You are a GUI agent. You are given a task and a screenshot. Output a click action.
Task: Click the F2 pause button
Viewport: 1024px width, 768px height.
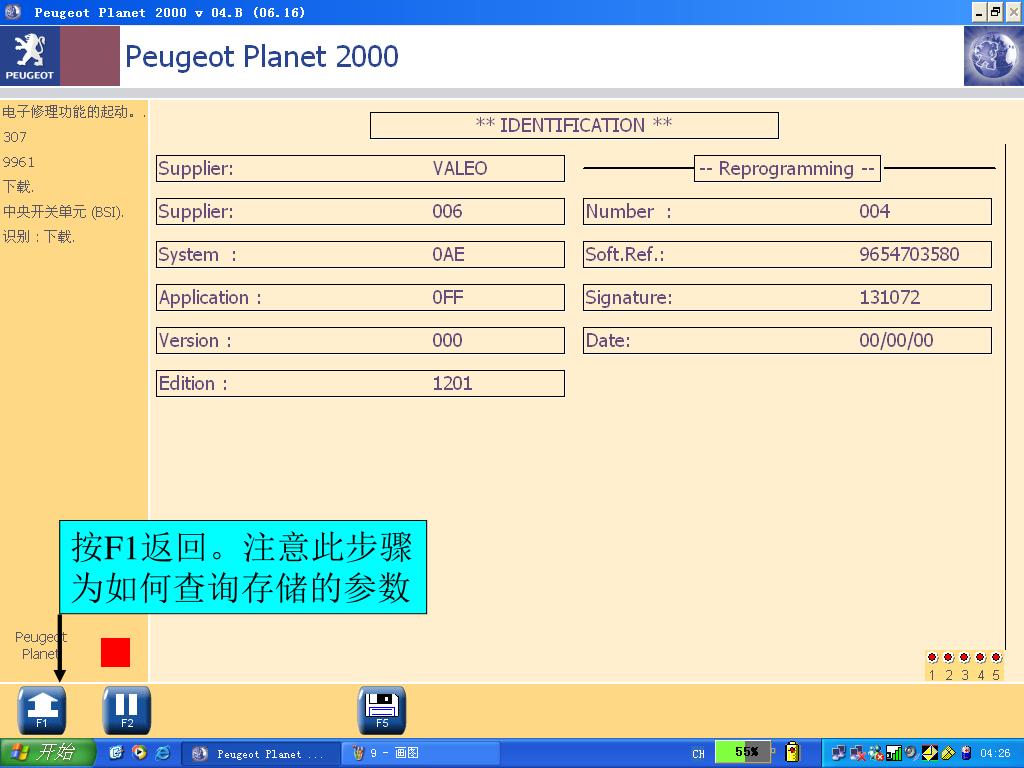[127, 710]
